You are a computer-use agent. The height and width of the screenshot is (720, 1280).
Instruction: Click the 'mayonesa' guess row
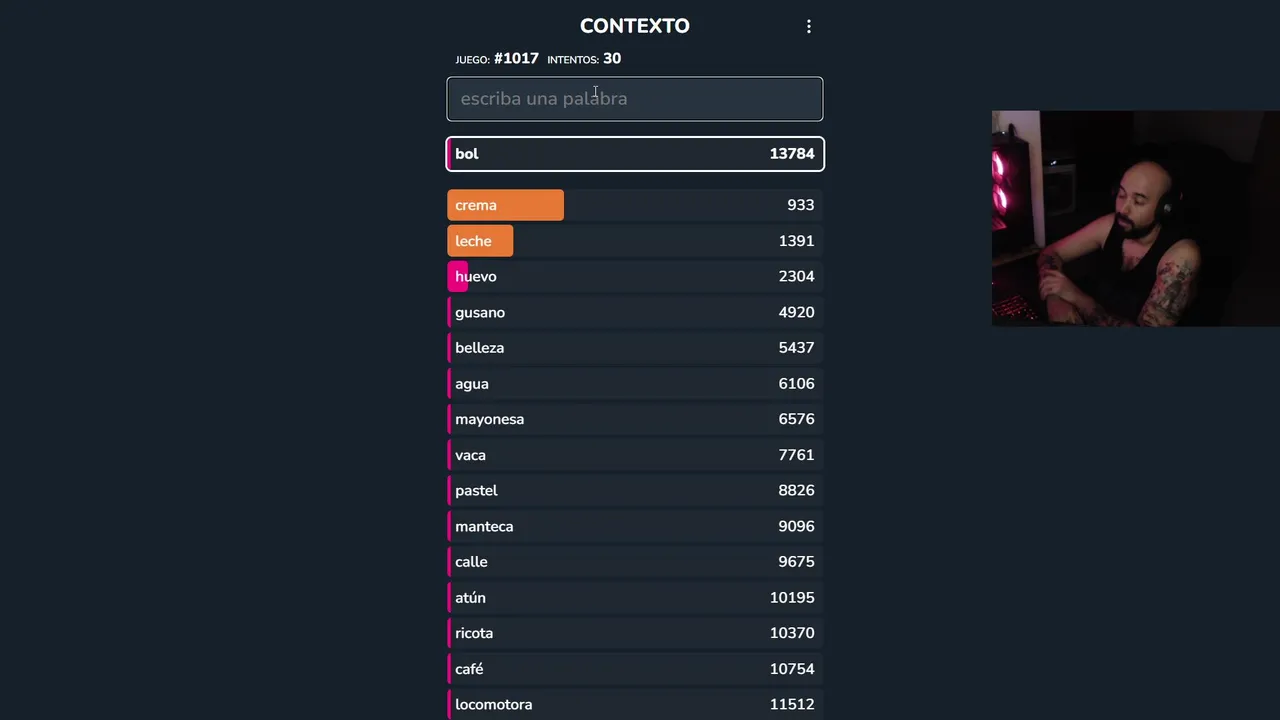click(x=635, y=419)
